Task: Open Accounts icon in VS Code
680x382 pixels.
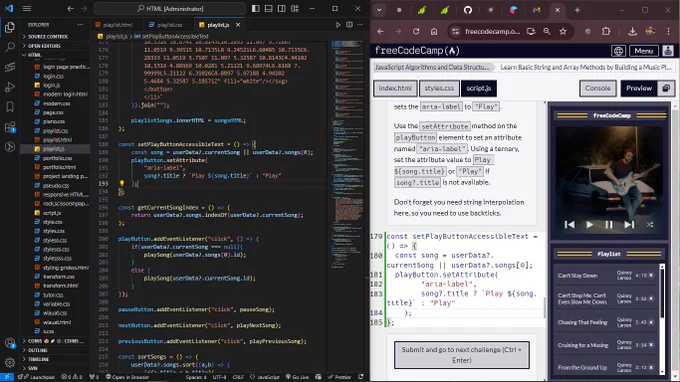Action: click(x=10, y=343)
